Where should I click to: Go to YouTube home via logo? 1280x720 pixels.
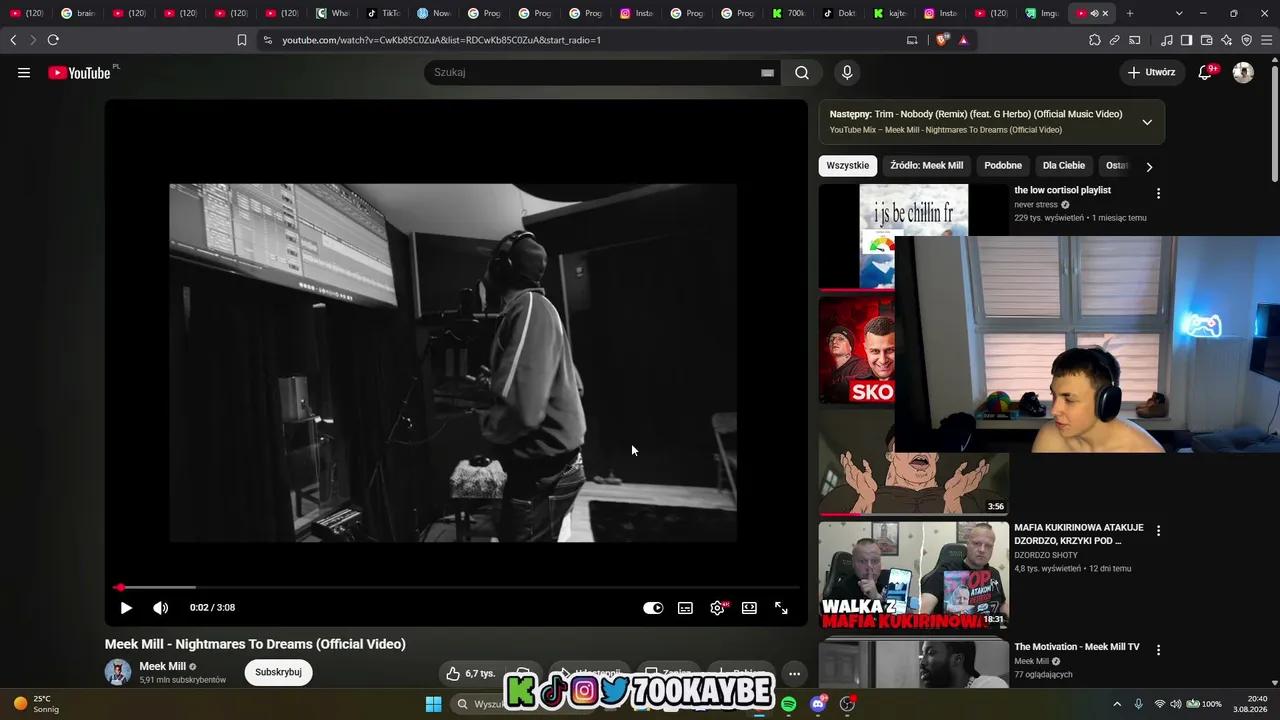(80, 72)
